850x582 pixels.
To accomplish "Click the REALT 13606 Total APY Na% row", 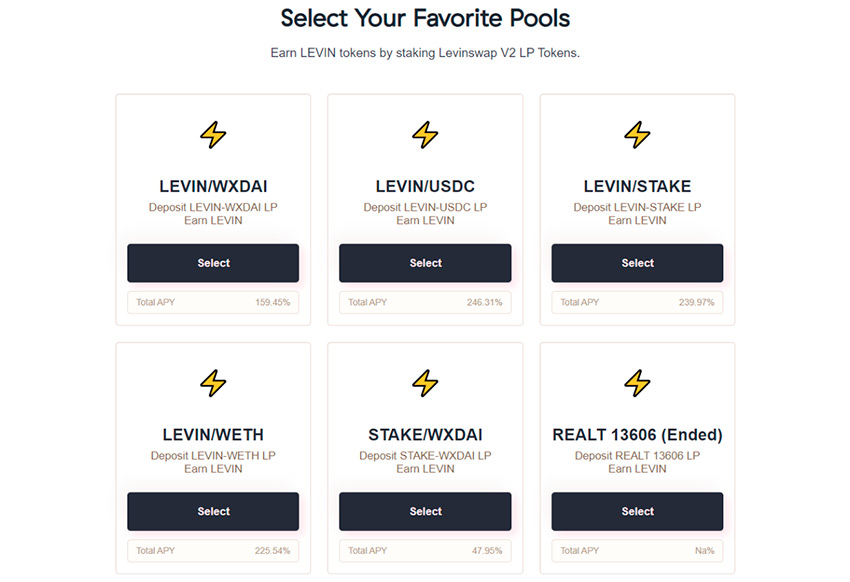I will (637, 550).
